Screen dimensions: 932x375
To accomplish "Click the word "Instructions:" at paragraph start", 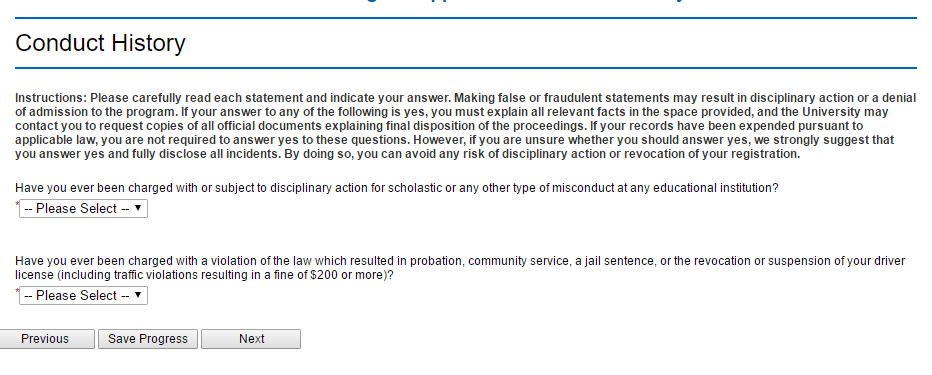I will pyautogui.click(x=51, y=98).
